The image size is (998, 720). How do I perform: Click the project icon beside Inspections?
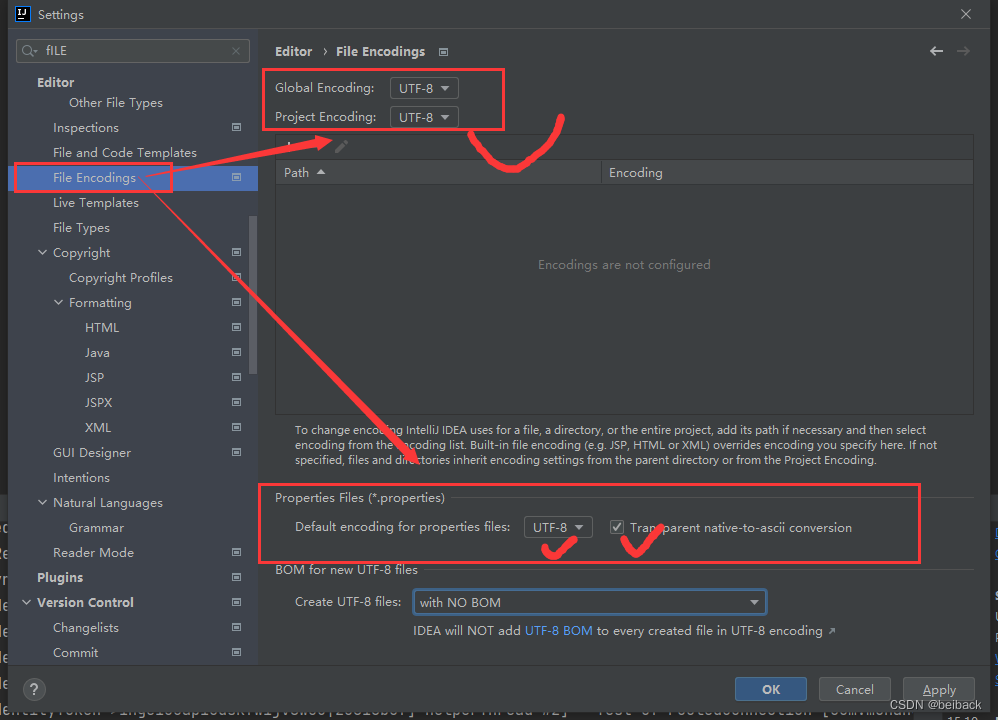point(236,127)
